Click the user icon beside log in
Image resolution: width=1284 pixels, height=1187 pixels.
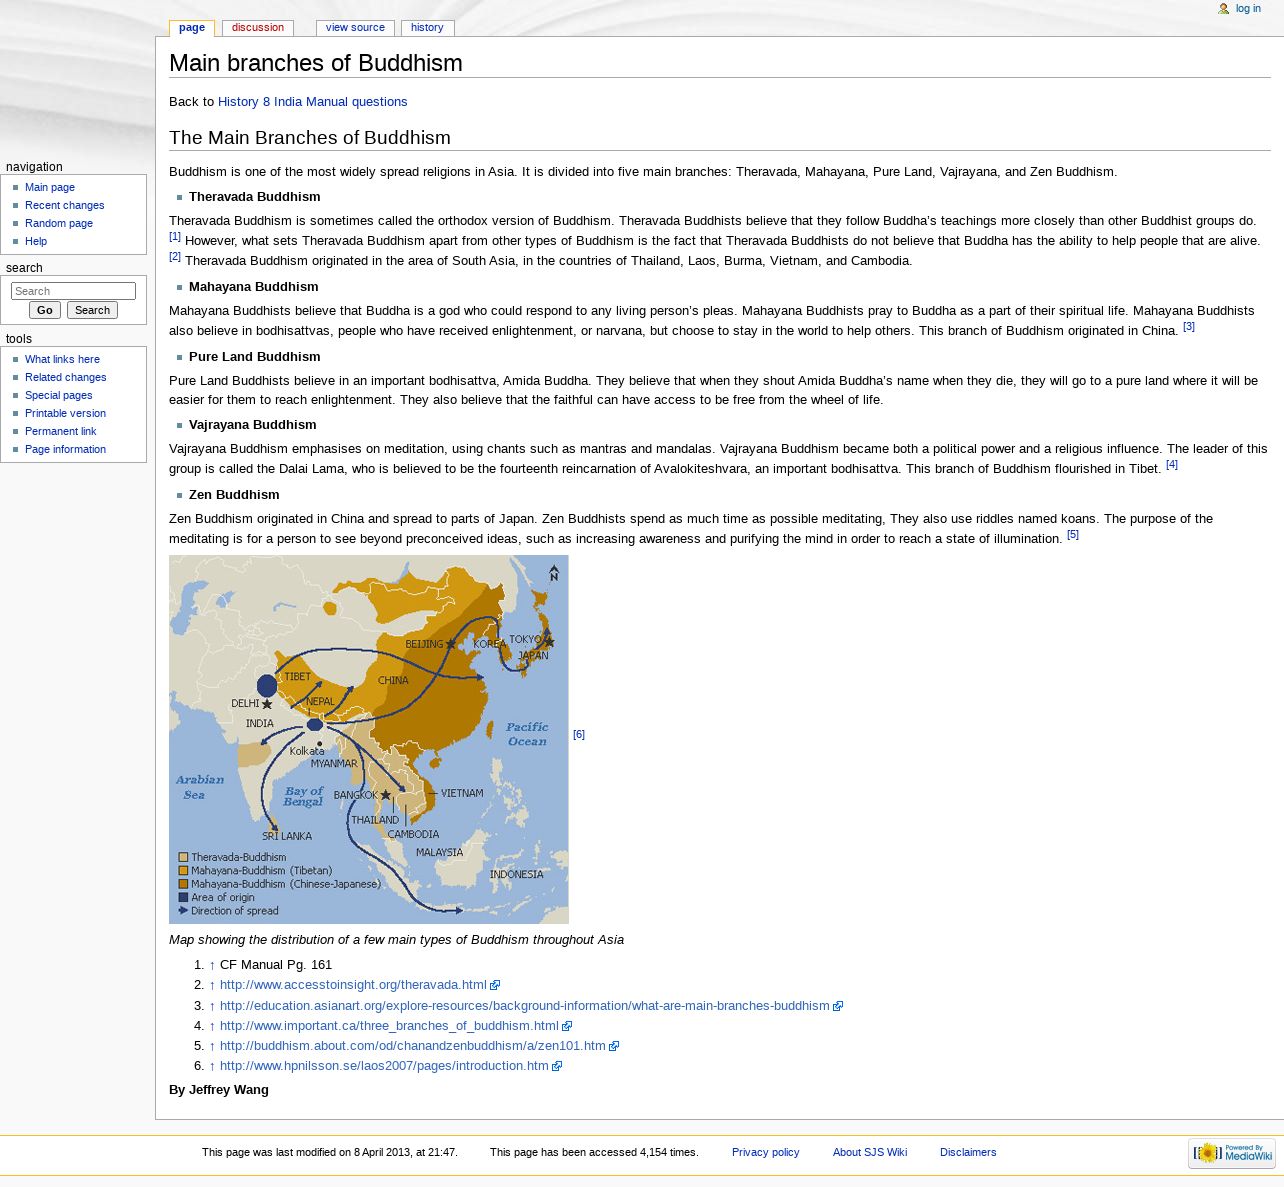[x=1223, y=9]
